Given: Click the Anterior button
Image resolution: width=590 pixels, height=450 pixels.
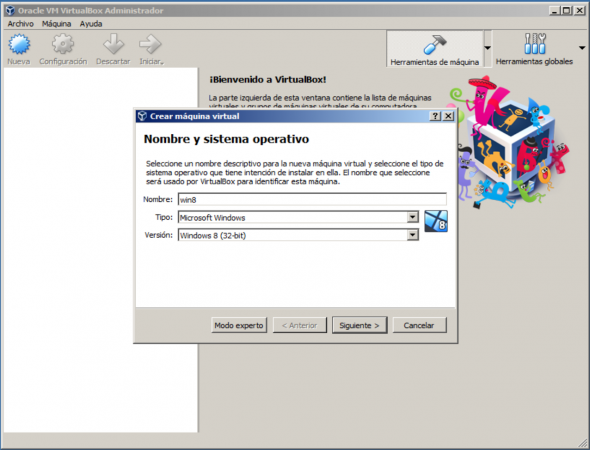Looking at the screenshot, I should (300, 325).
